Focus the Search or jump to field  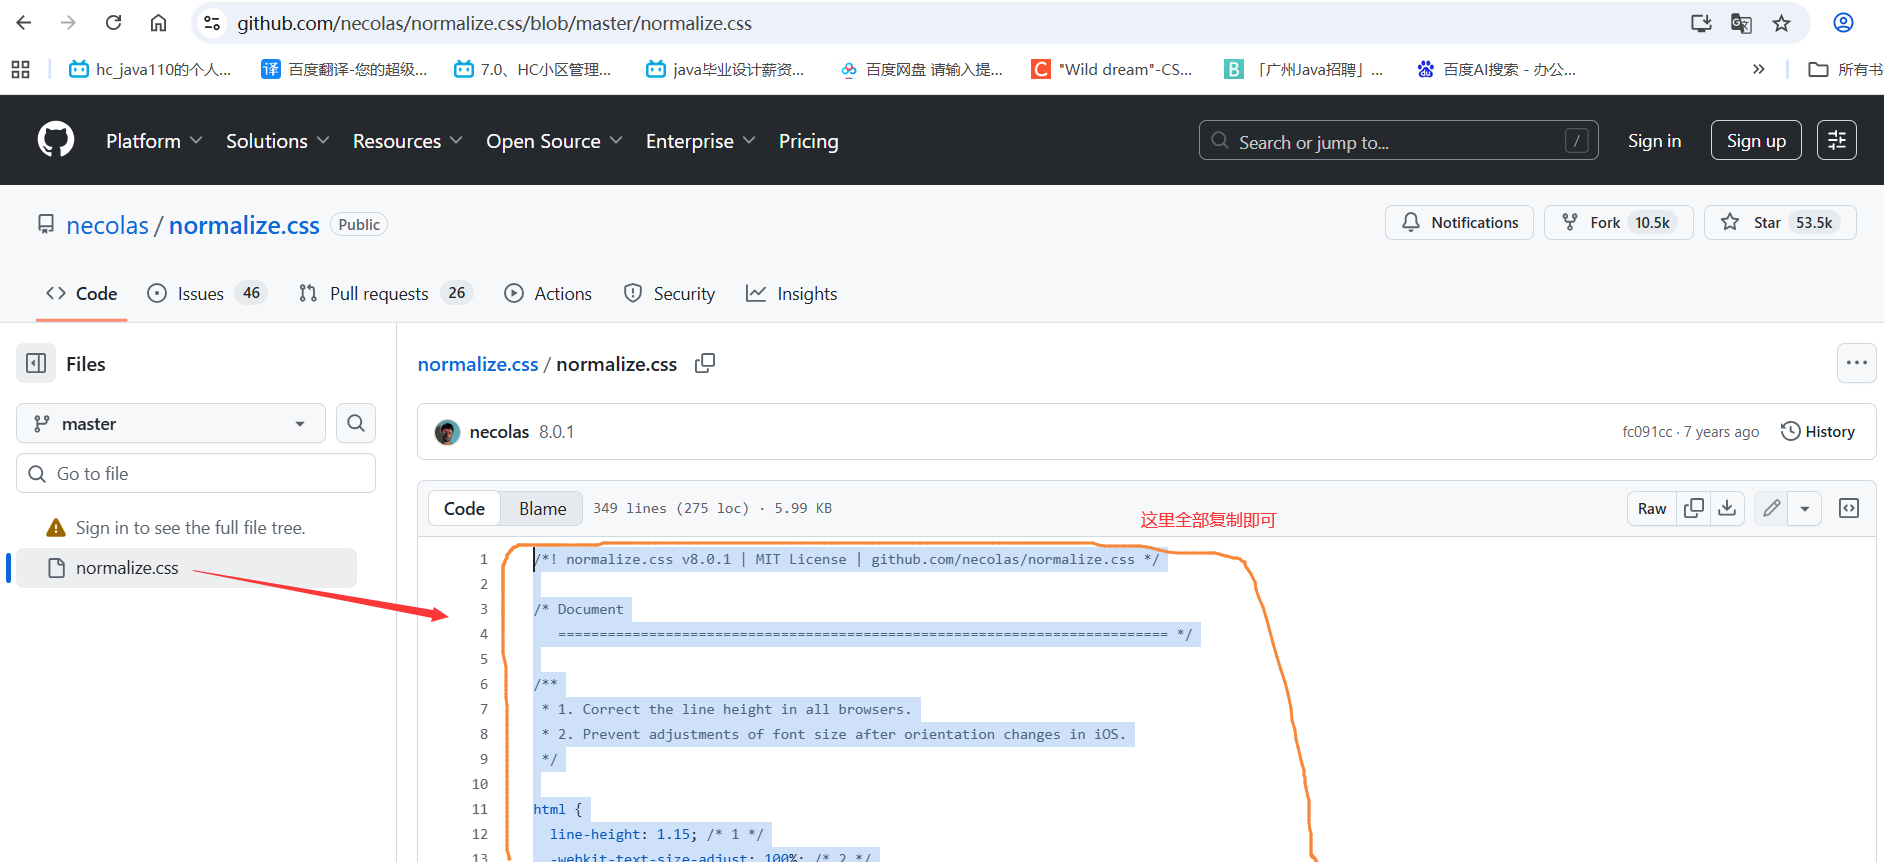(x=1398, y=140)
